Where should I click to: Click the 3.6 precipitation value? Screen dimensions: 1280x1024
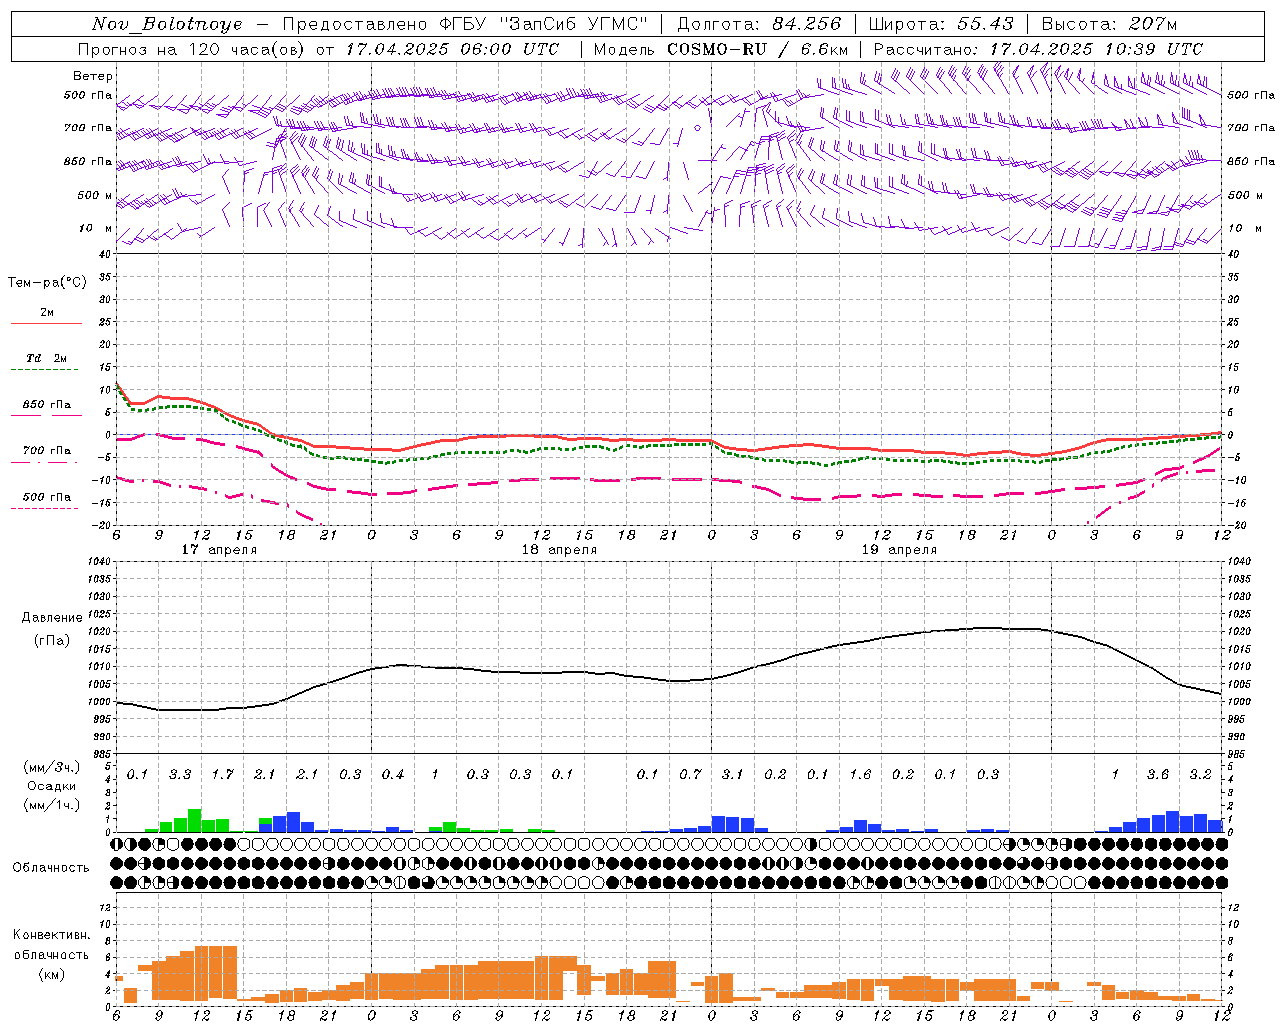pos(1158,775)
